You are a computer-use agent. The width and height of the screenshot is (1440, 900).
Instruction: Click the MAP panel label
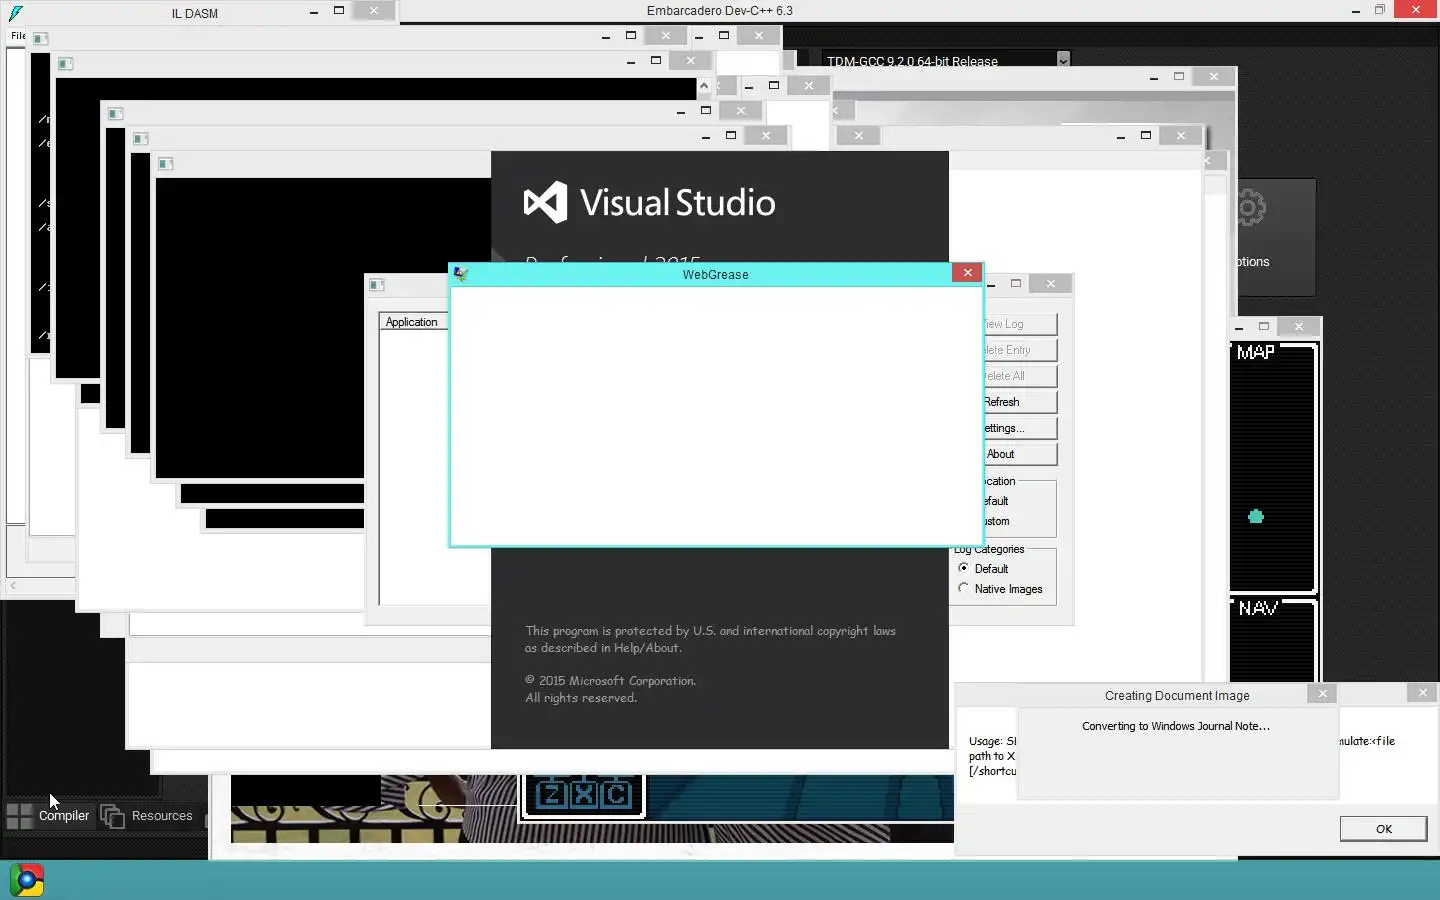coord(1256,352)
